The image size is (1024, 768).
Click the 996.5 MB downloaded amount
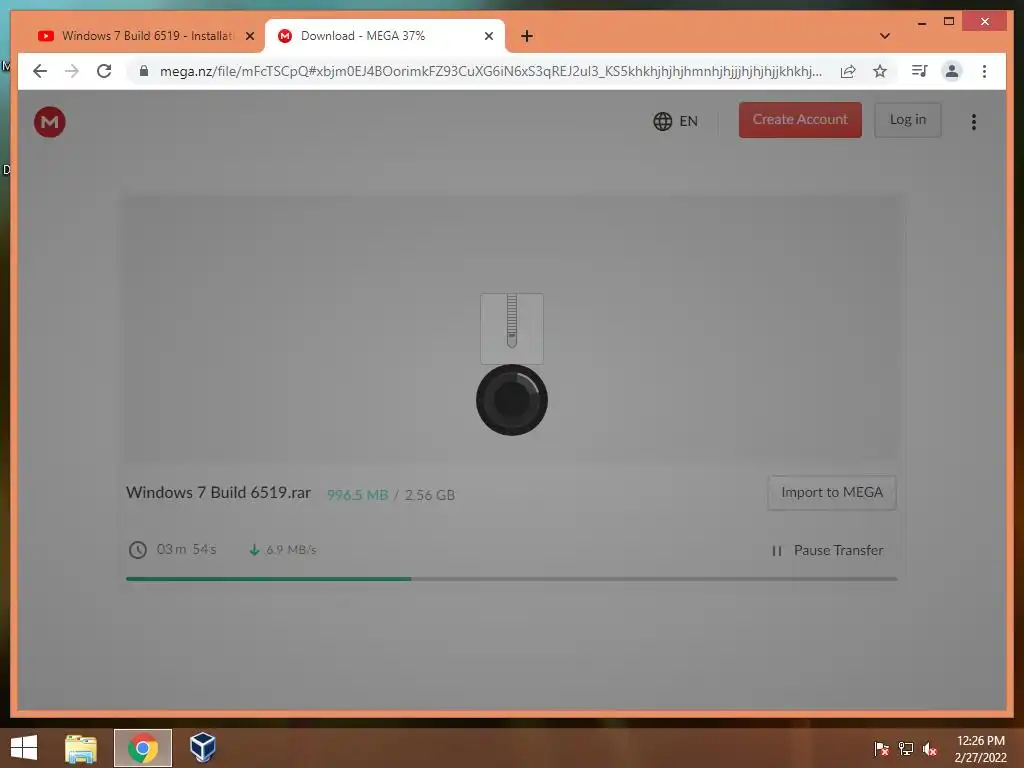357,495
